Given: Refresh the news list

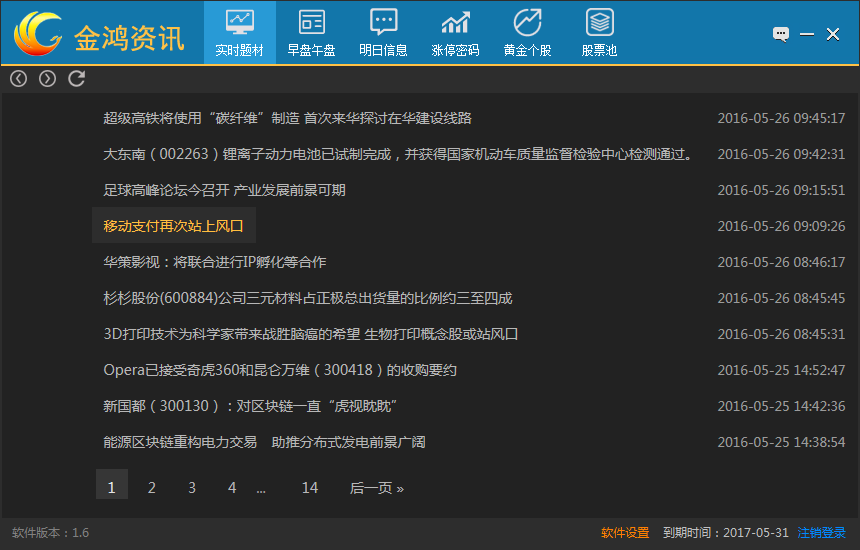Looking at the screenshot, I should click(76, 78).
